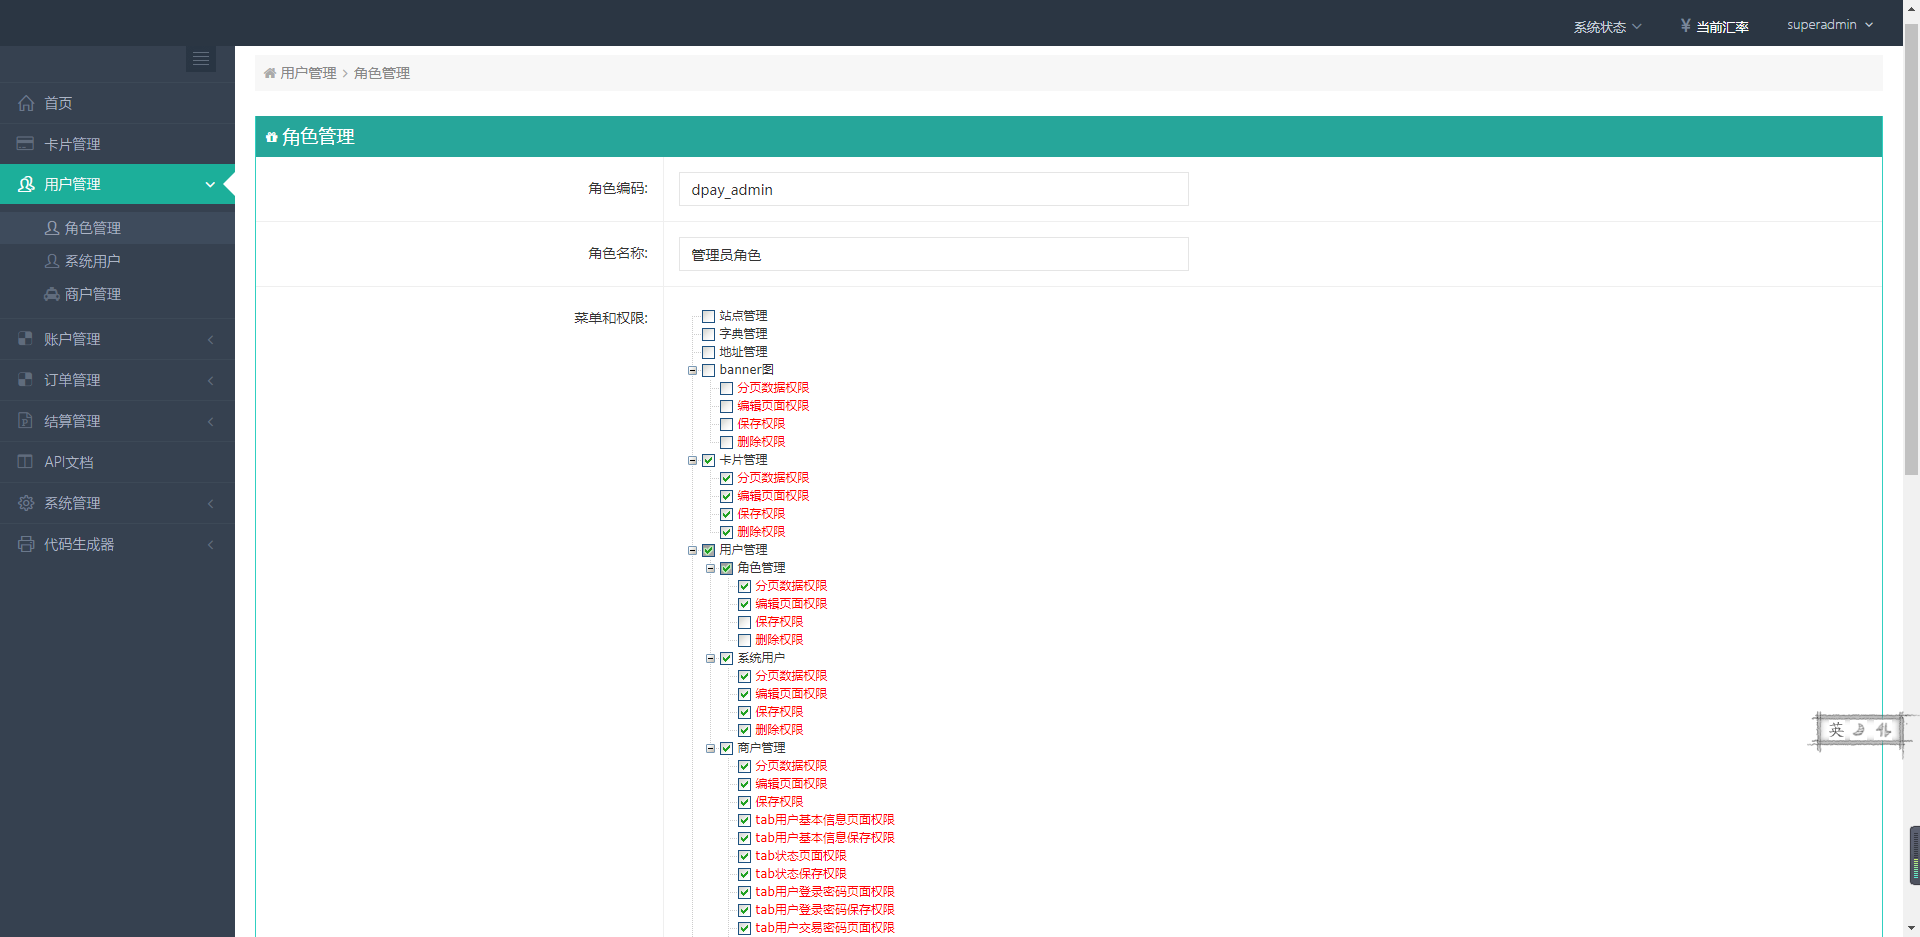Check the 站点管理 checkbox
Screen dimensions: 1920x937
pyautogui.click(x=709, y=316)
